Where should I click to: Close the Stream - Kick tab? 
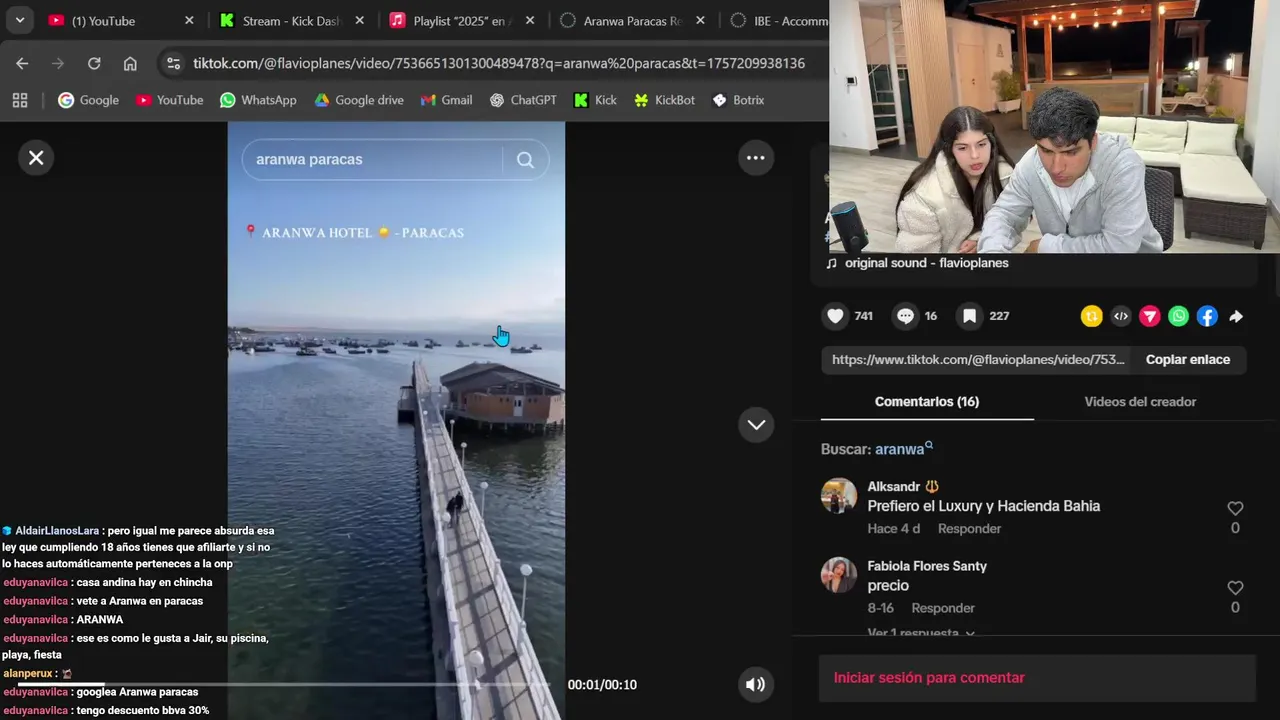point(359,21)
